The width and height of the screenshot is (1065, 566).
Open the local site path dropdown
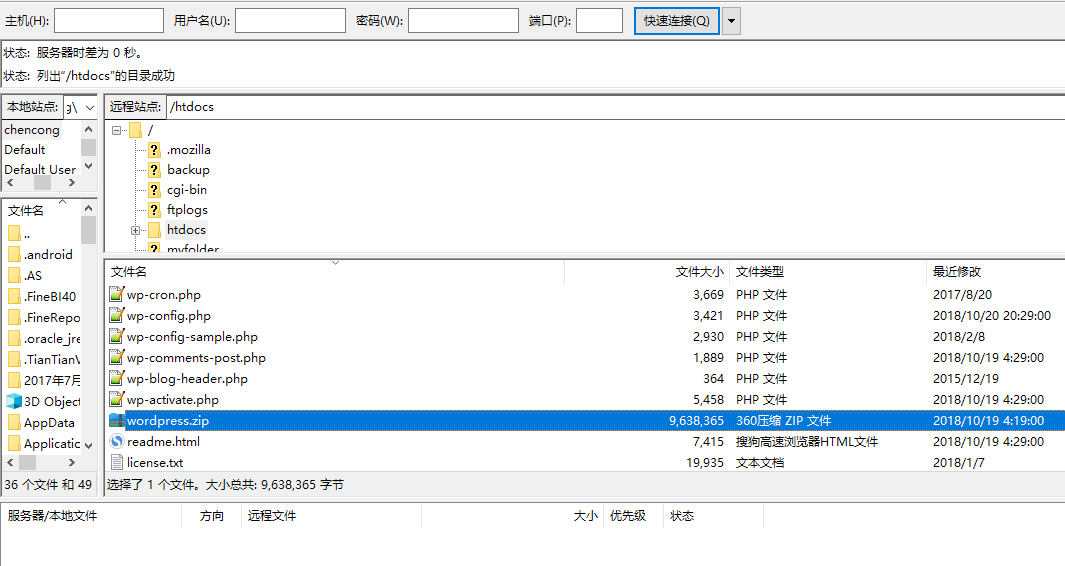pos(88,107)
